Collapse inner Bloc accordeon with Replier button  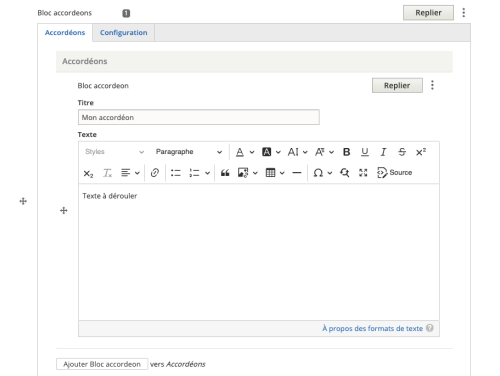coord(397,85)
